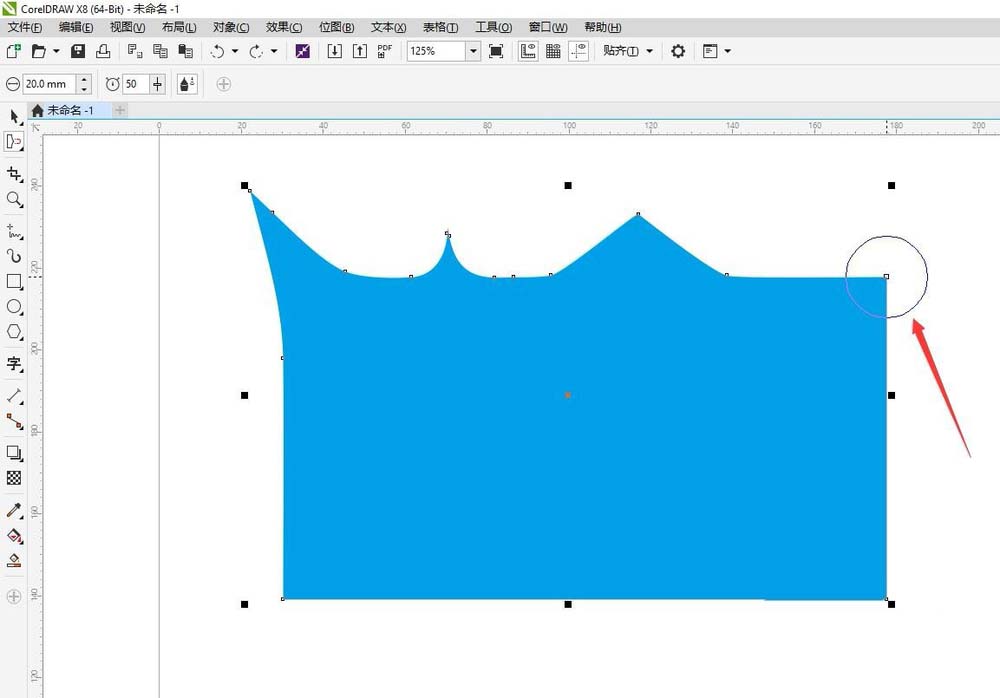Select the Ellipse tool
Image resolution: width=1000 pixels, height=698 pixels.
coord(14,307)
